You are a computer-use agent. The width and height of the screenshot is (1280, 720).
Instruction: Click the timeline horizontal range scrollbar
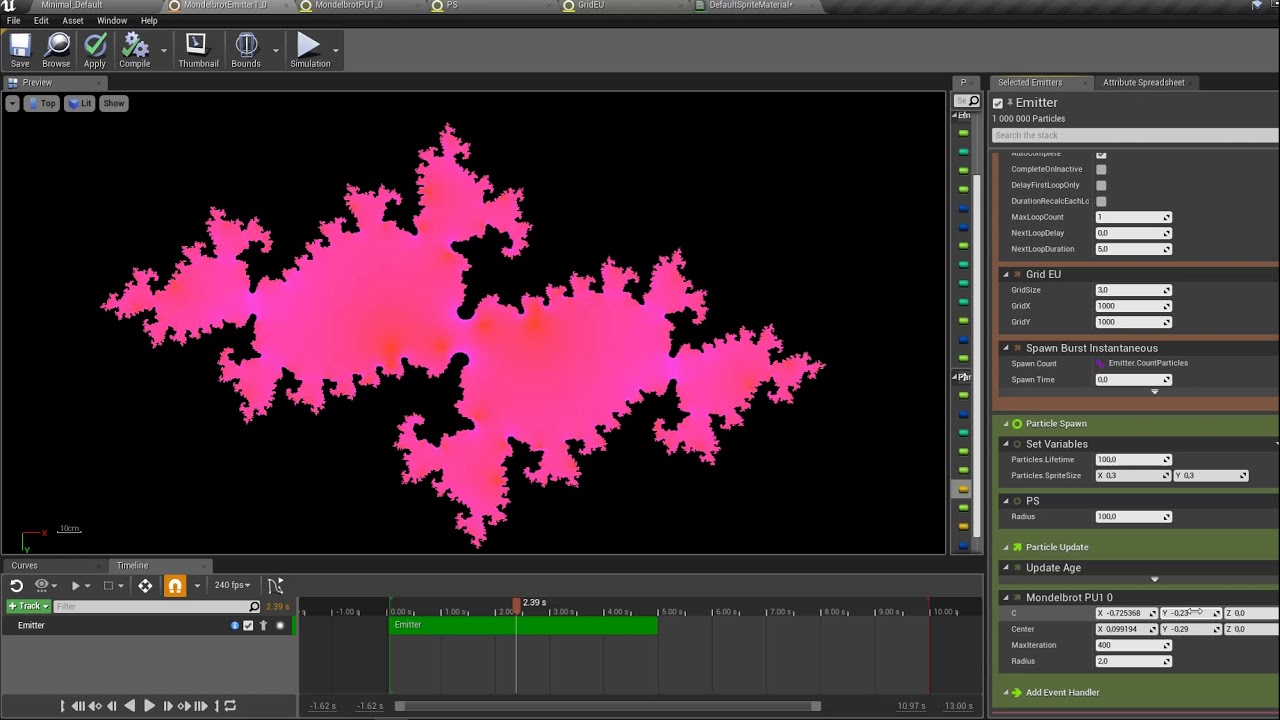coord(609,707)
